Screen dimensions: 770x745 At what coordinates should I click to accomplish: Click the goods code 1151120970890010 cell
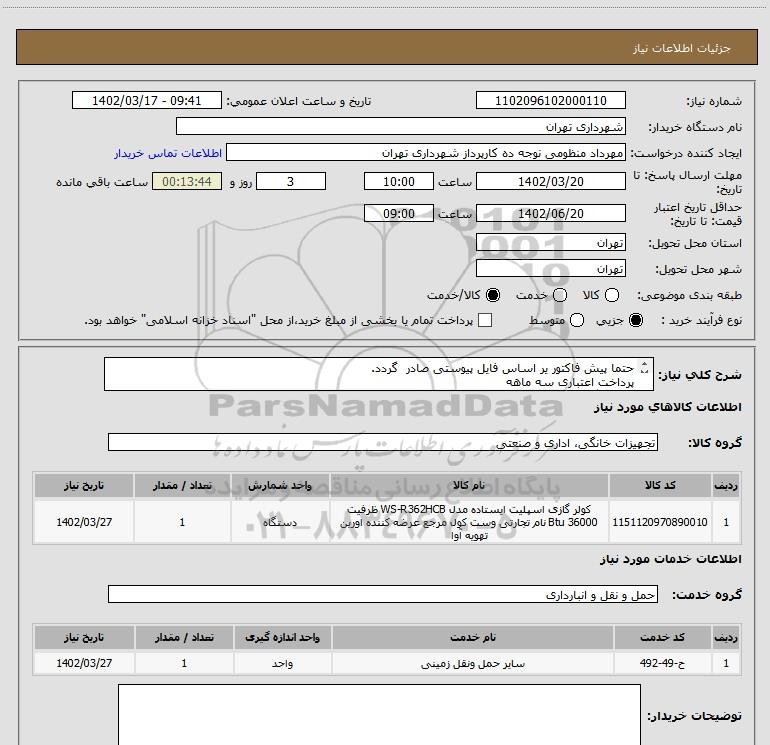[660, 522]
